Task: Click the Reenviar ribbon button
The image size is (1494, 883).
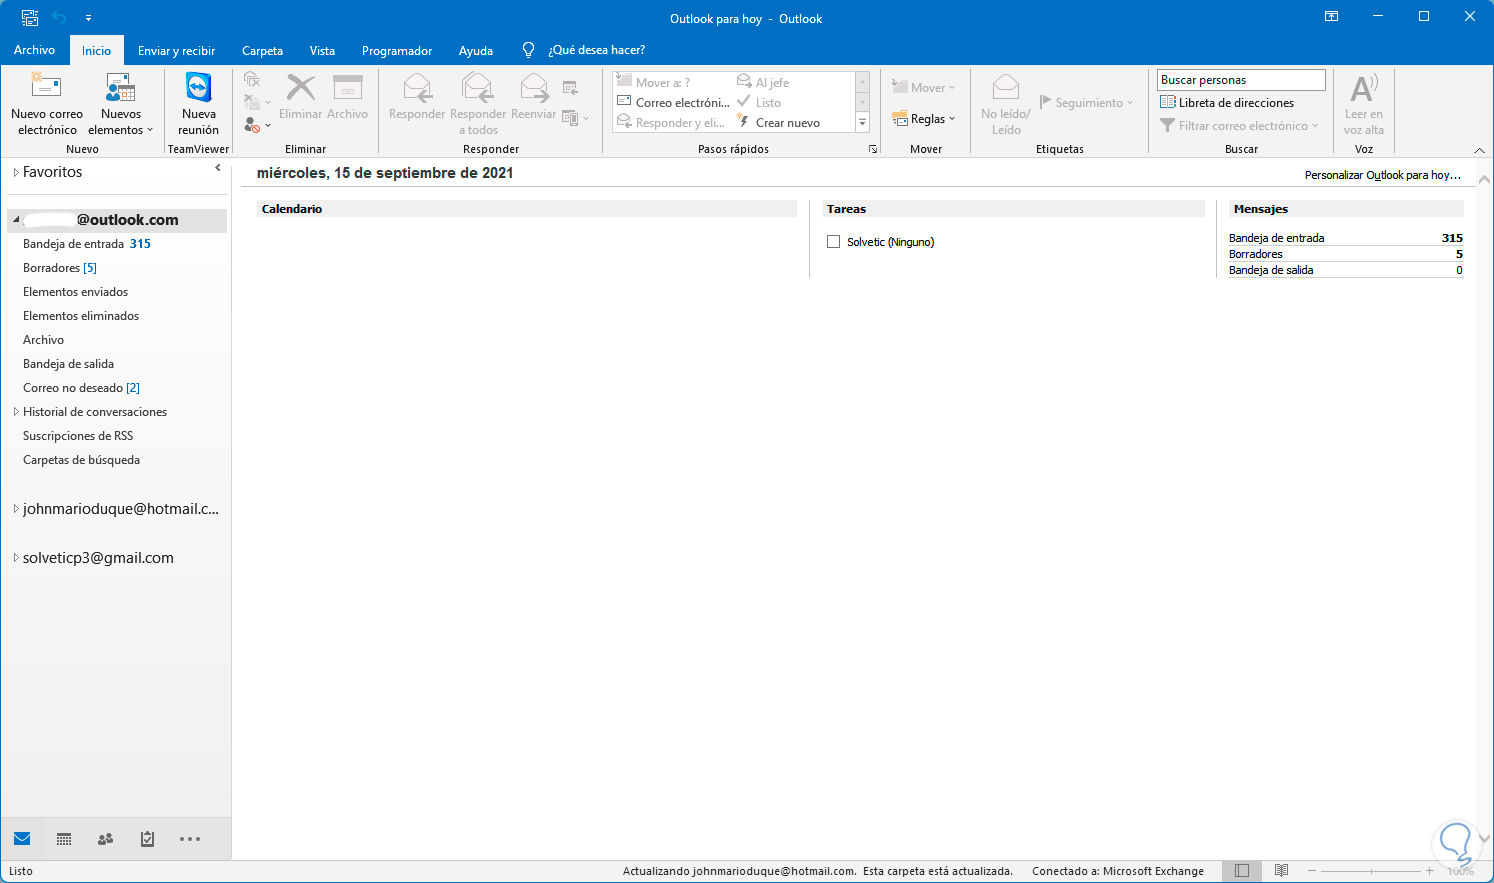Action: 533,98
